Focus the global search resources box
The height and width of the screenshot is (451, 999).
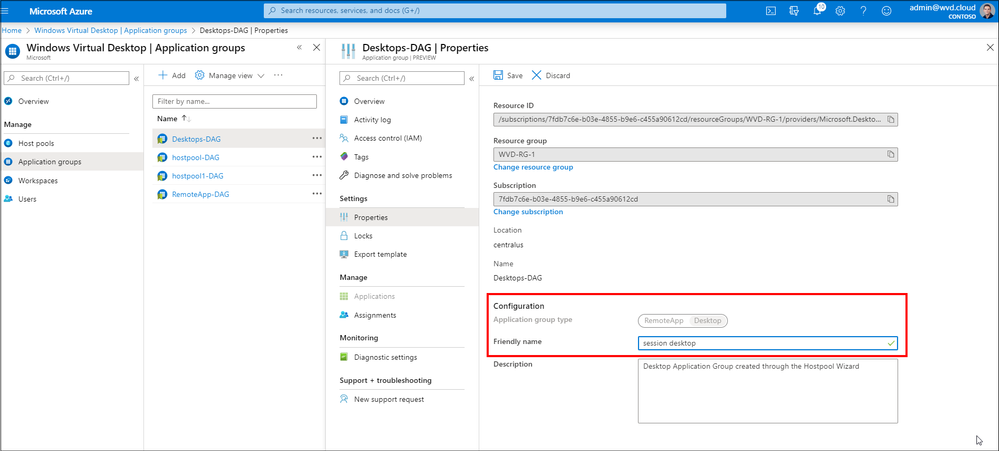494,11
